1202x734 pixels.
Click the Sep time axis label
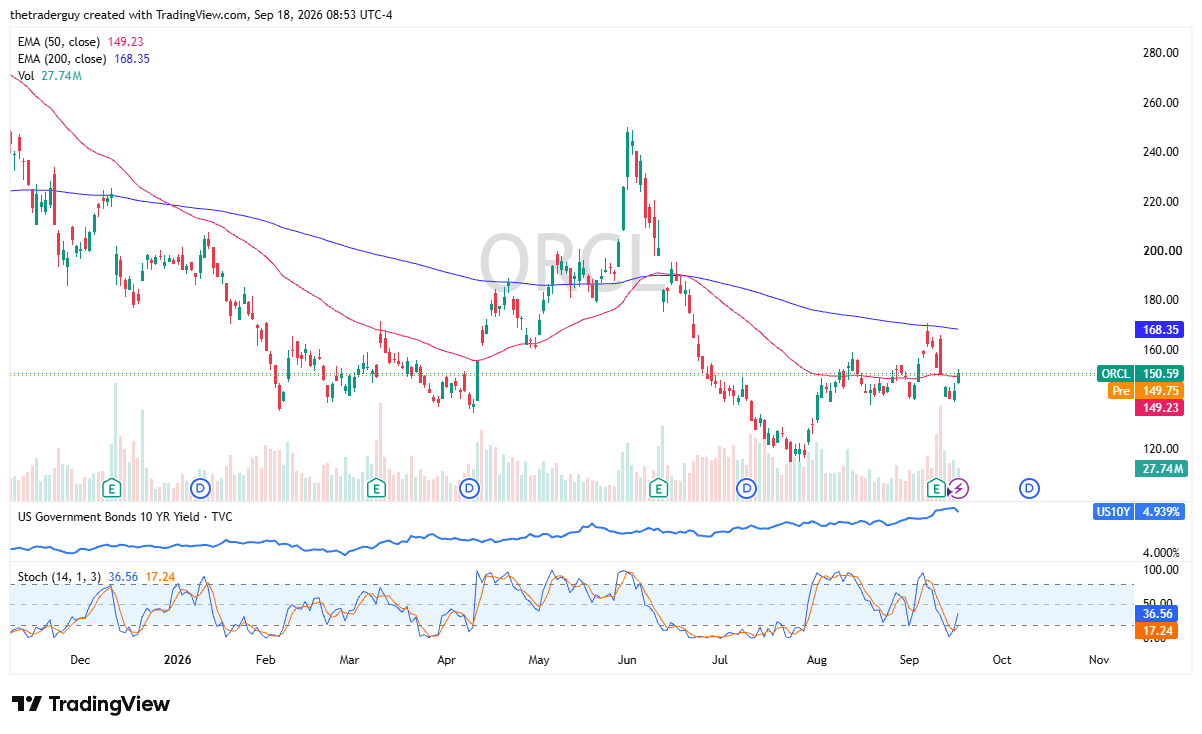(x=909, y=660)
